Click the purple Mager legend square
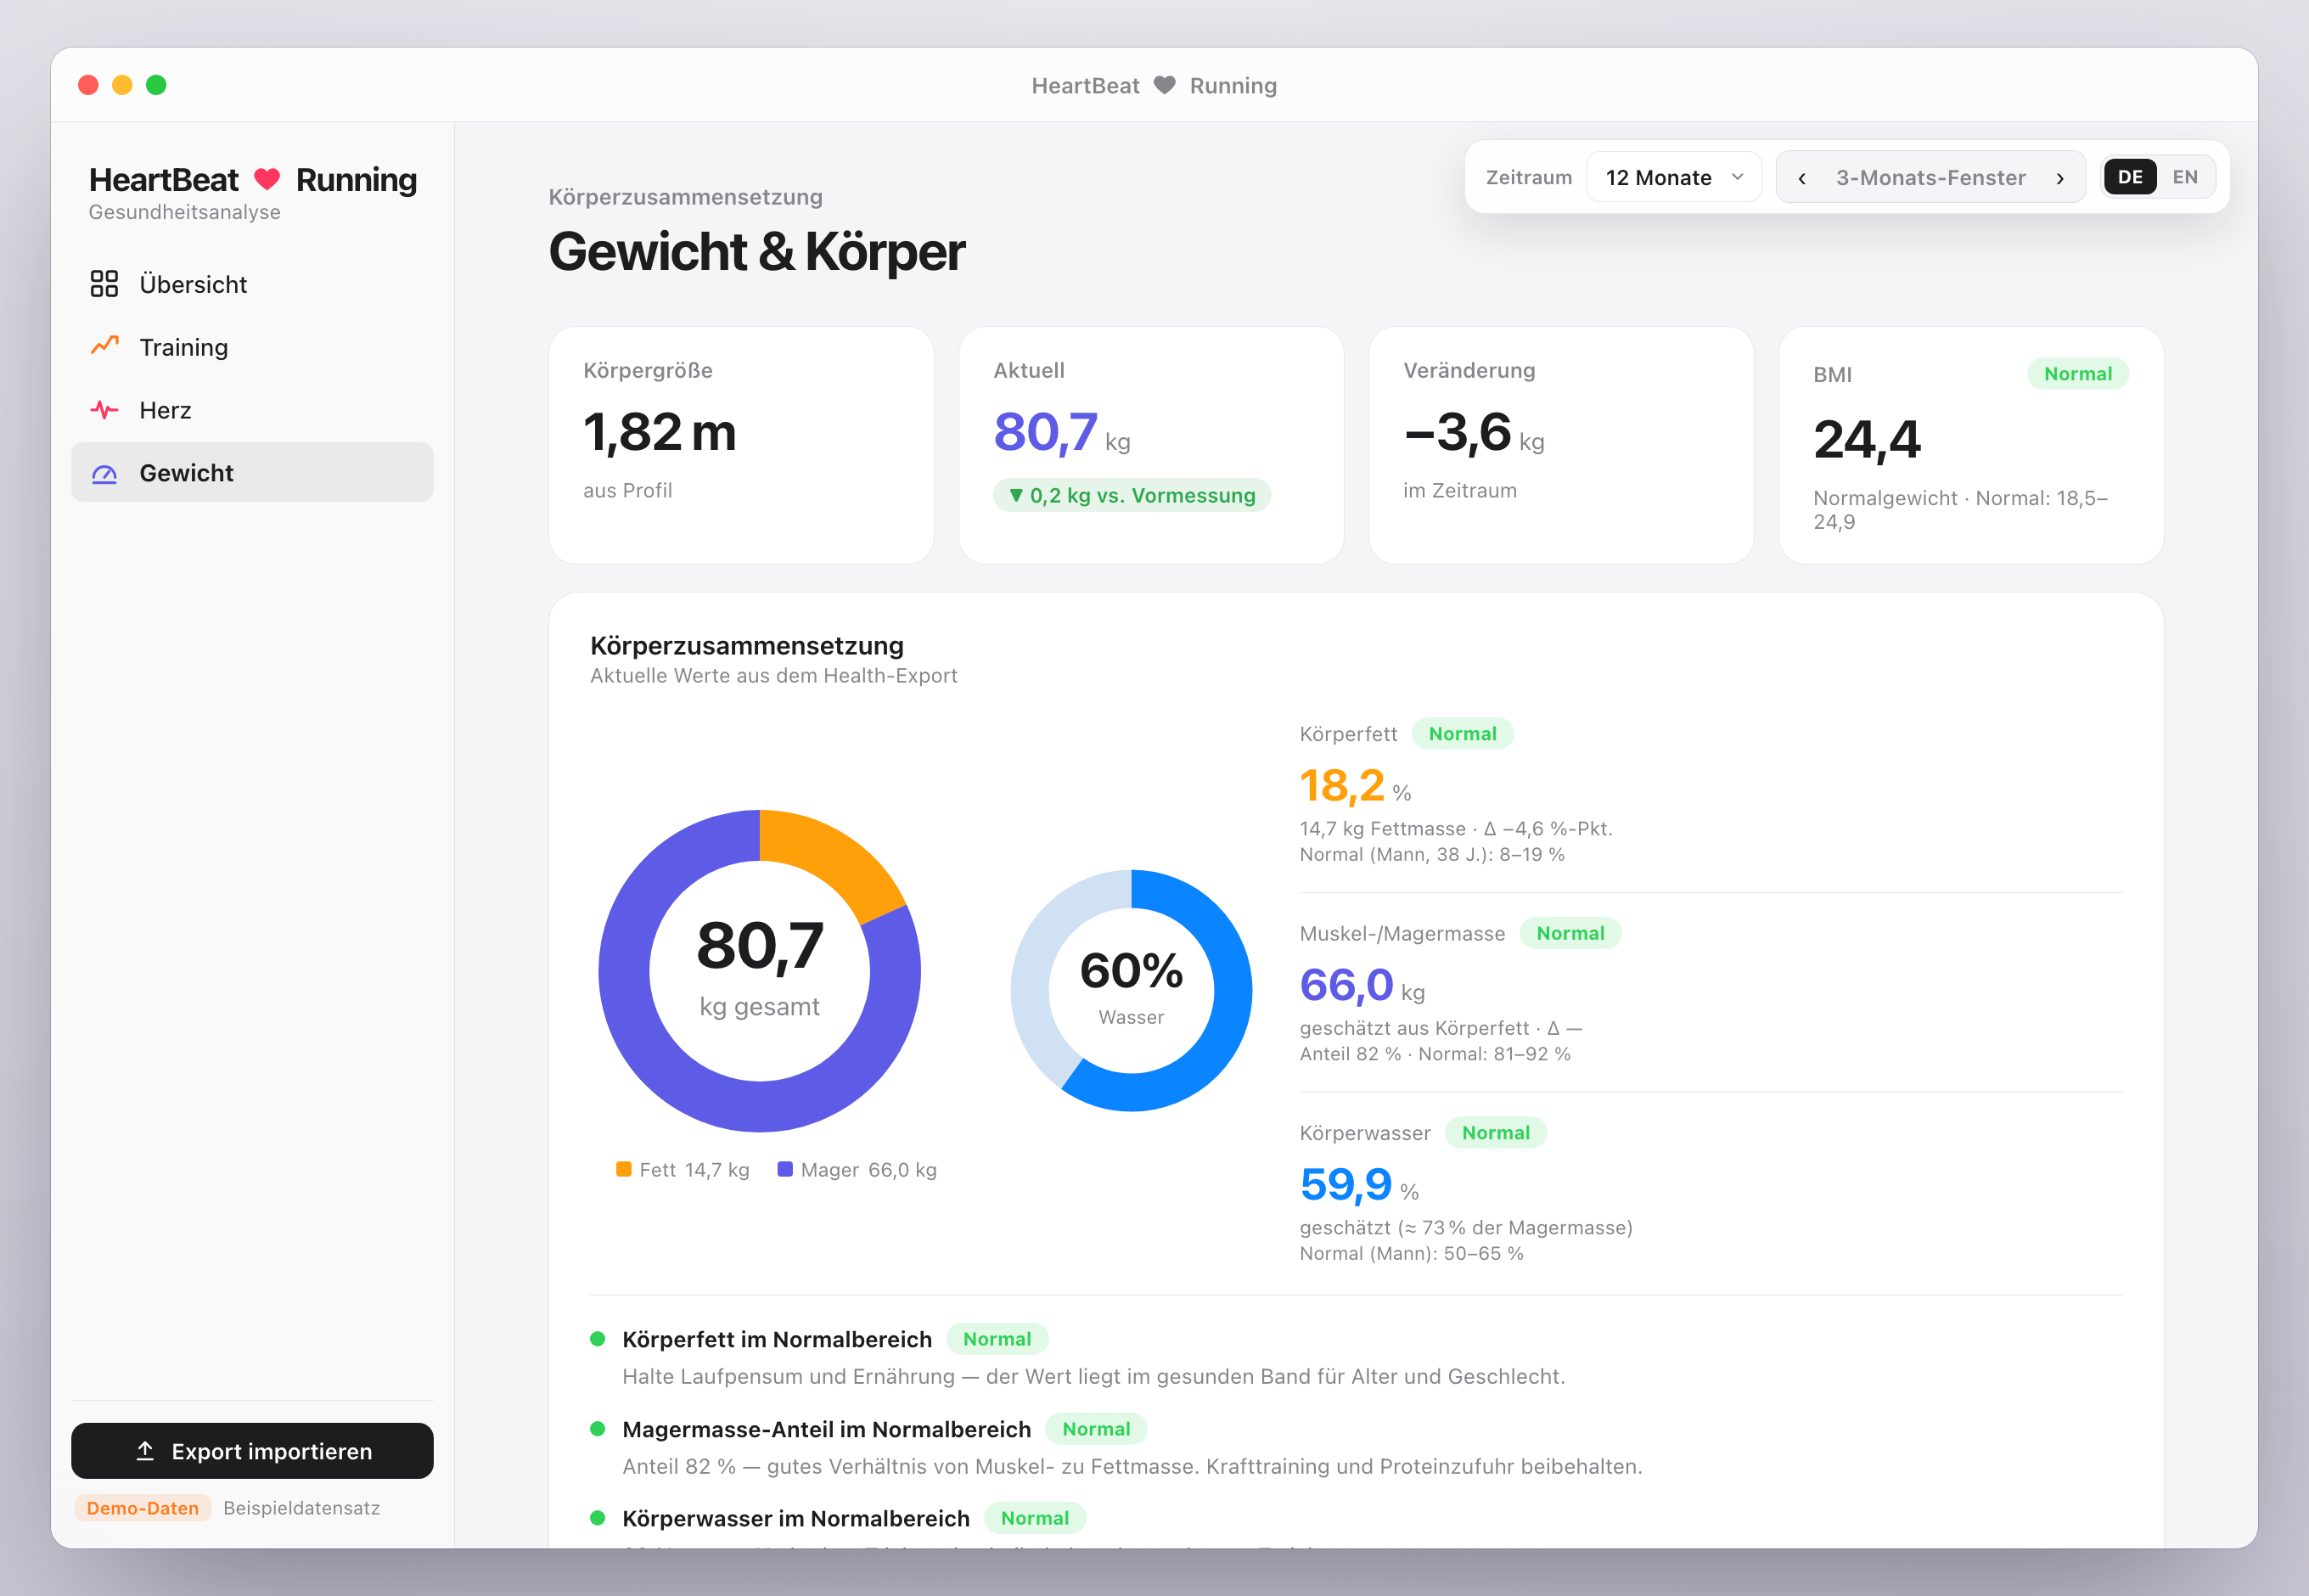 (x=785, y=1169)
